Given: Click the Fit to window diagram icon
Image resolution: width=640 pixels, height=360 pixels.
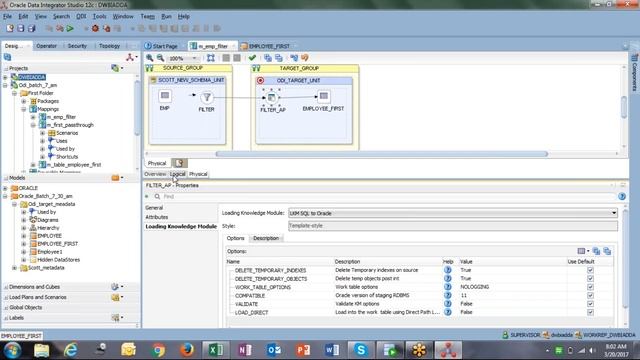Looking at the screenshot, I should [x=211, y=58].
